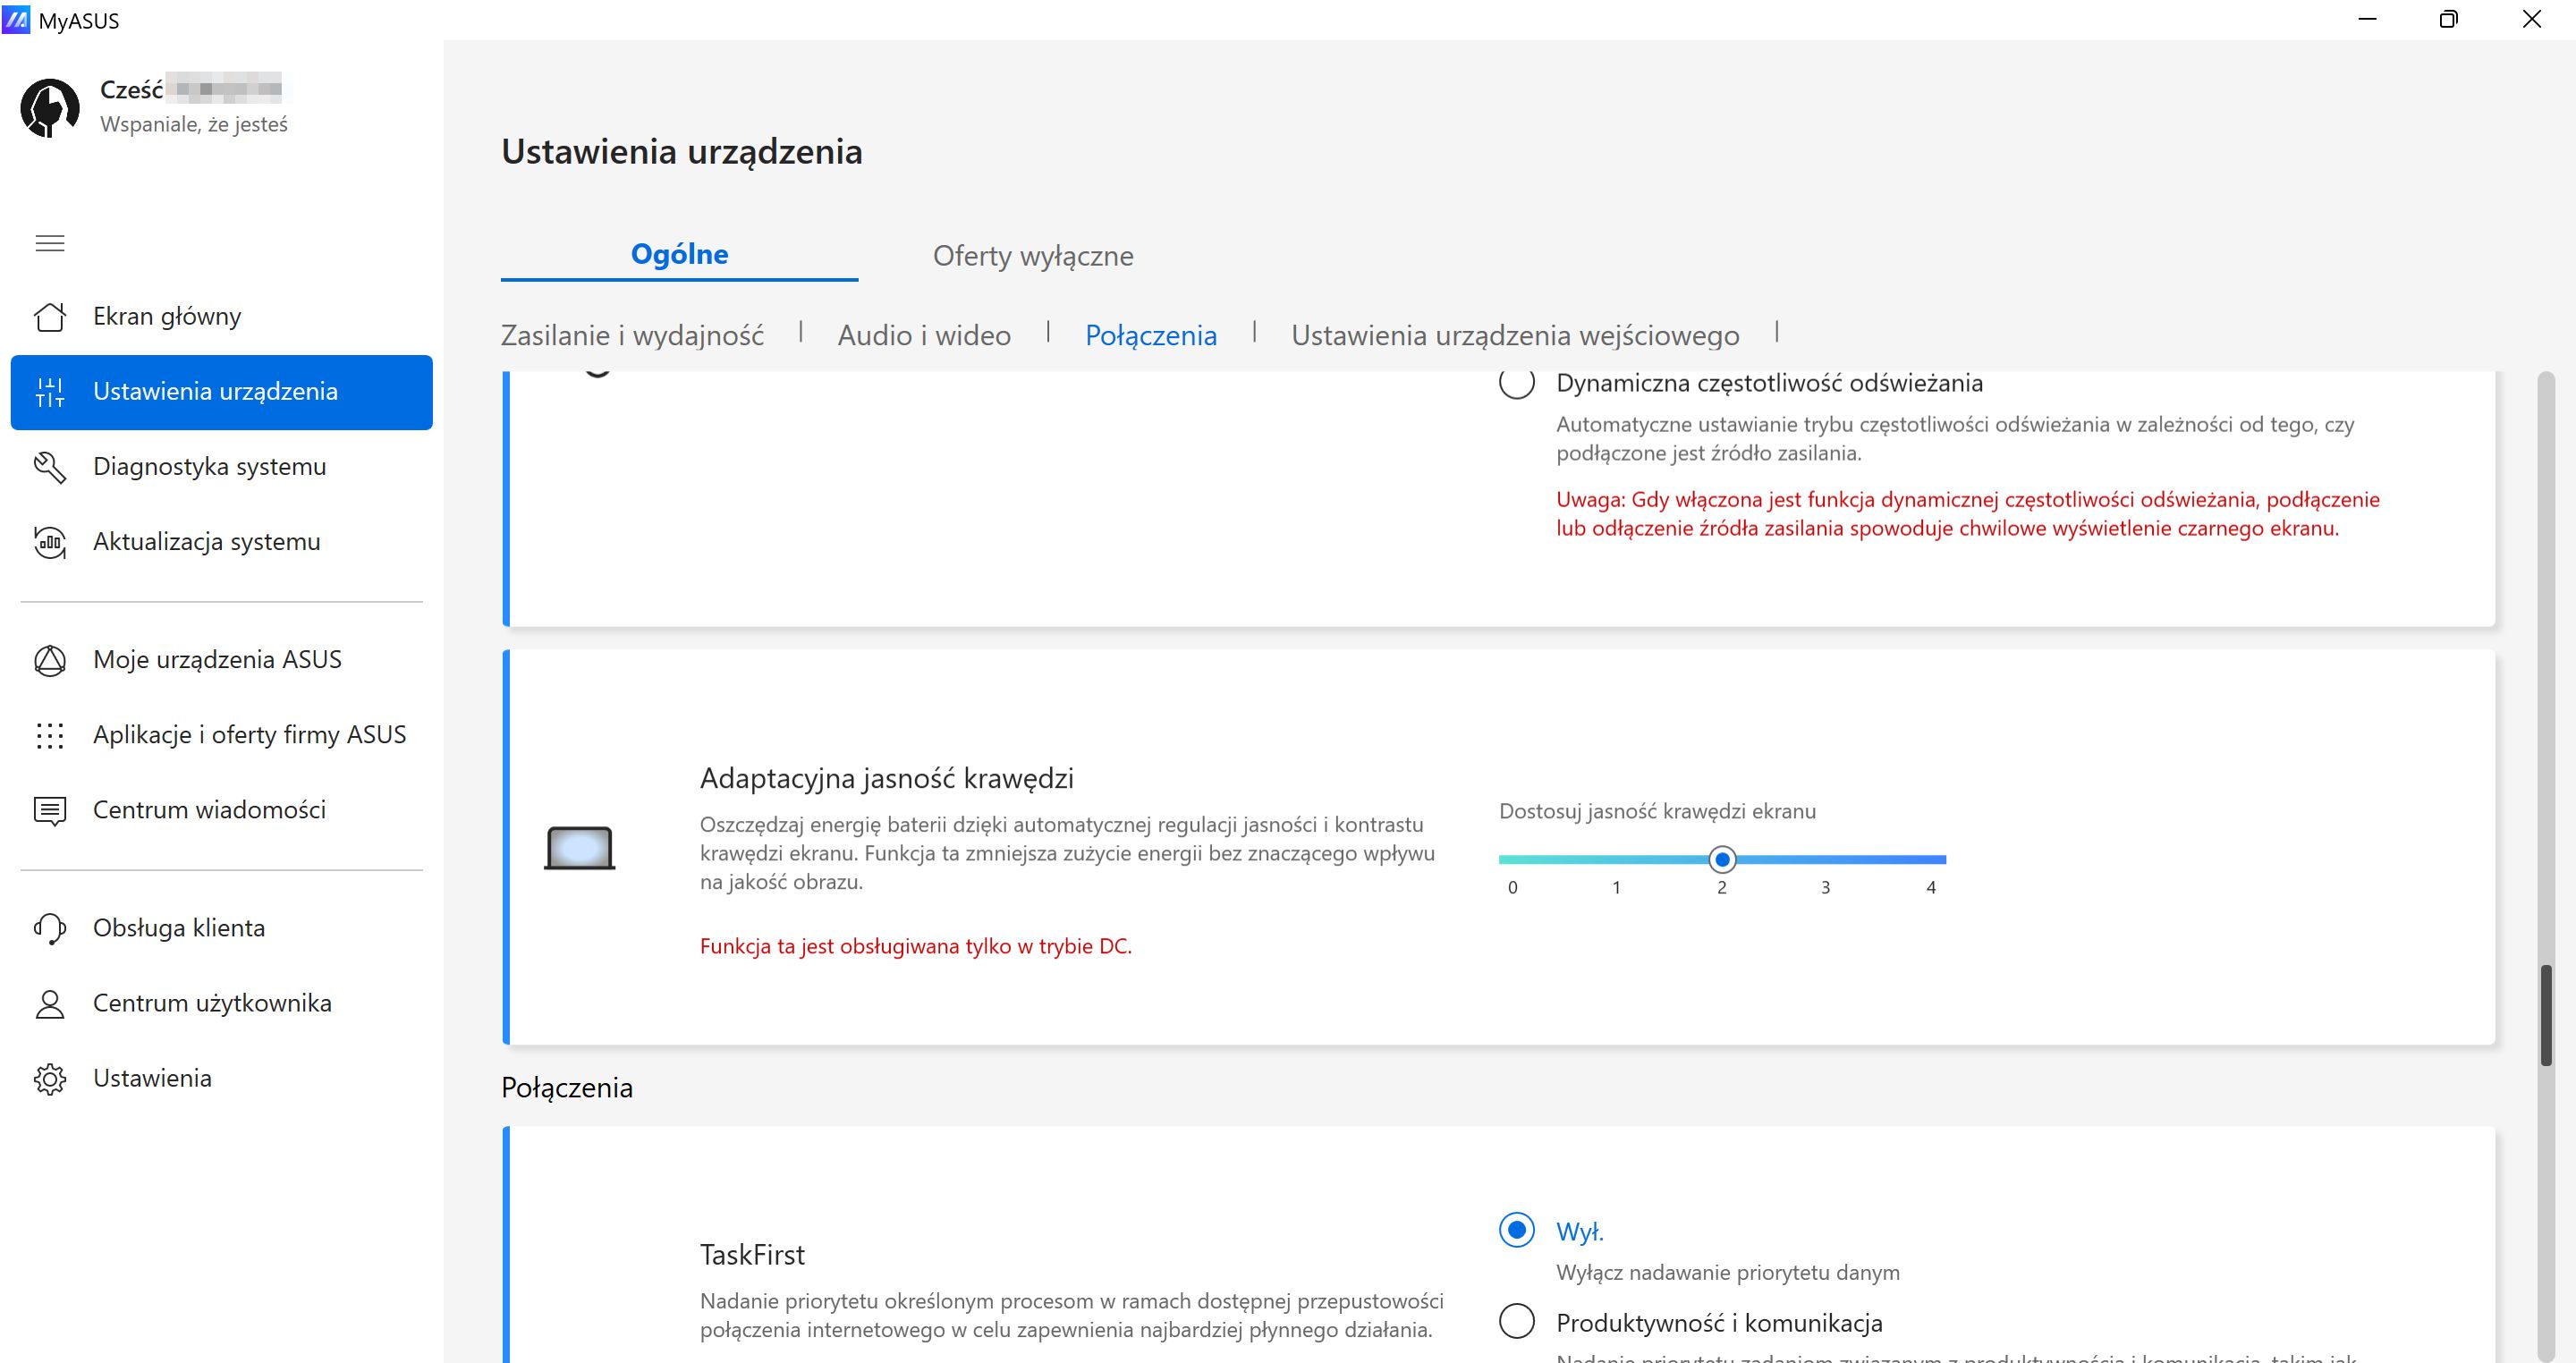
Task: Click the sliders icon for Ustawienia urządzenia
Action: [50, 392]
